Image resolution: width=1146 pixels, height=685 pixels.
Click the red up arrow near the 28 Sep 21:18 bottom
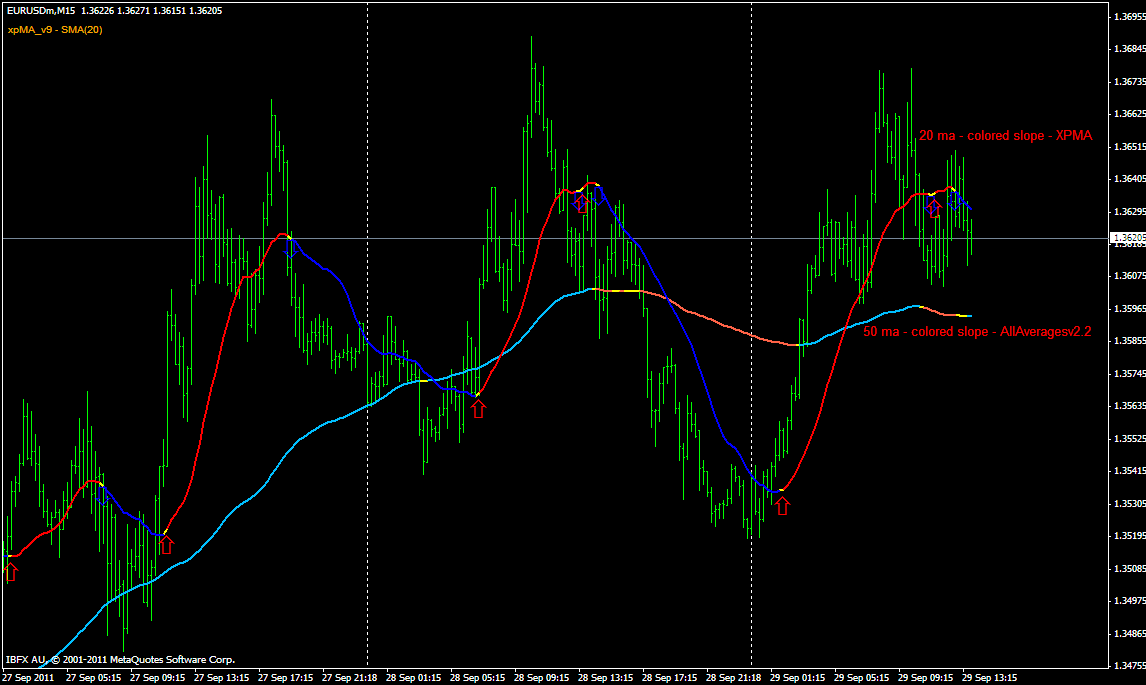[x=784, y=507]
